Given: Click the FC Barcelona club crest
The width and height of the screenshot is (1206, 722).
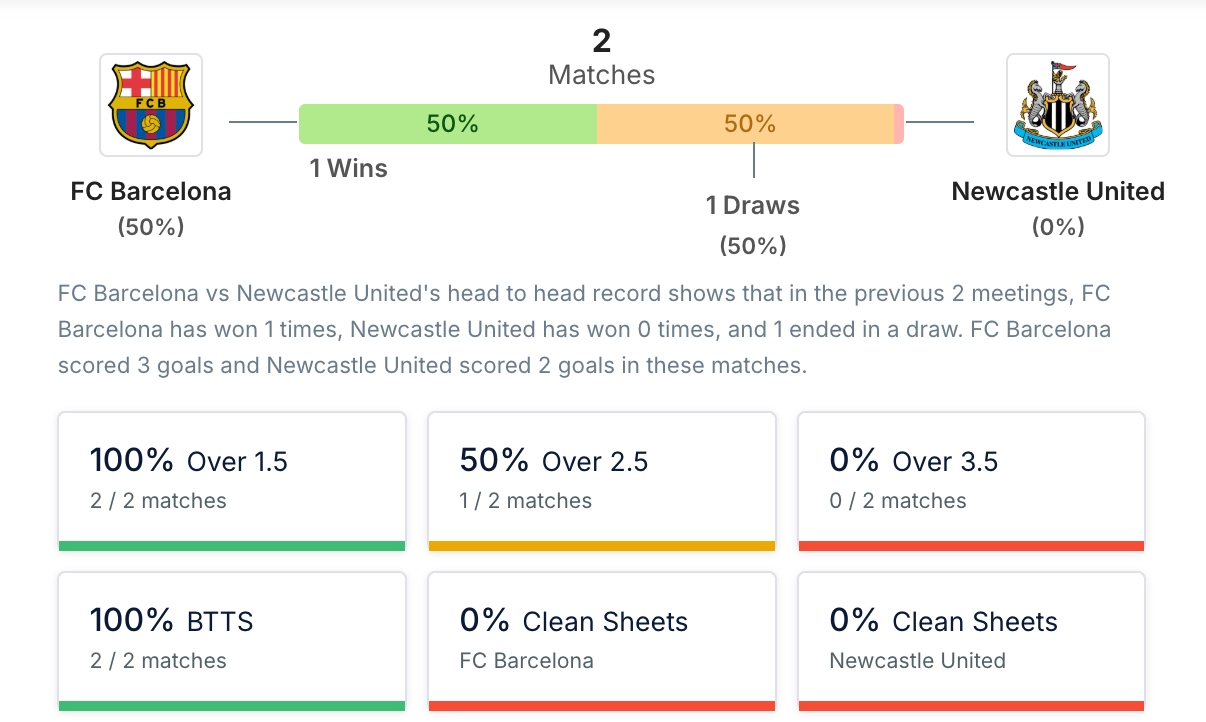Looking at the screenshot, I should (x=150, y=104).
